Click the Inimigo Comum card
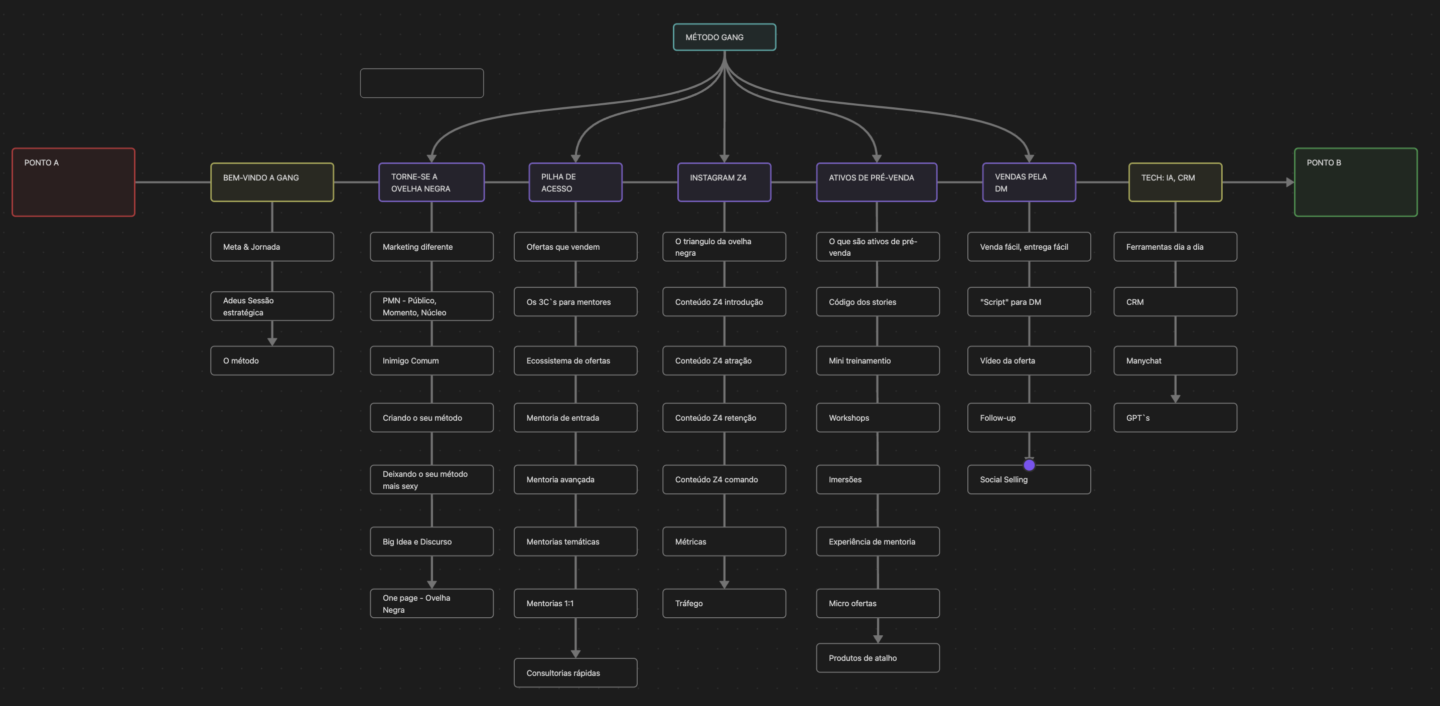The height and width of the screenshot is (706, 1440). (x=431, y=361)
